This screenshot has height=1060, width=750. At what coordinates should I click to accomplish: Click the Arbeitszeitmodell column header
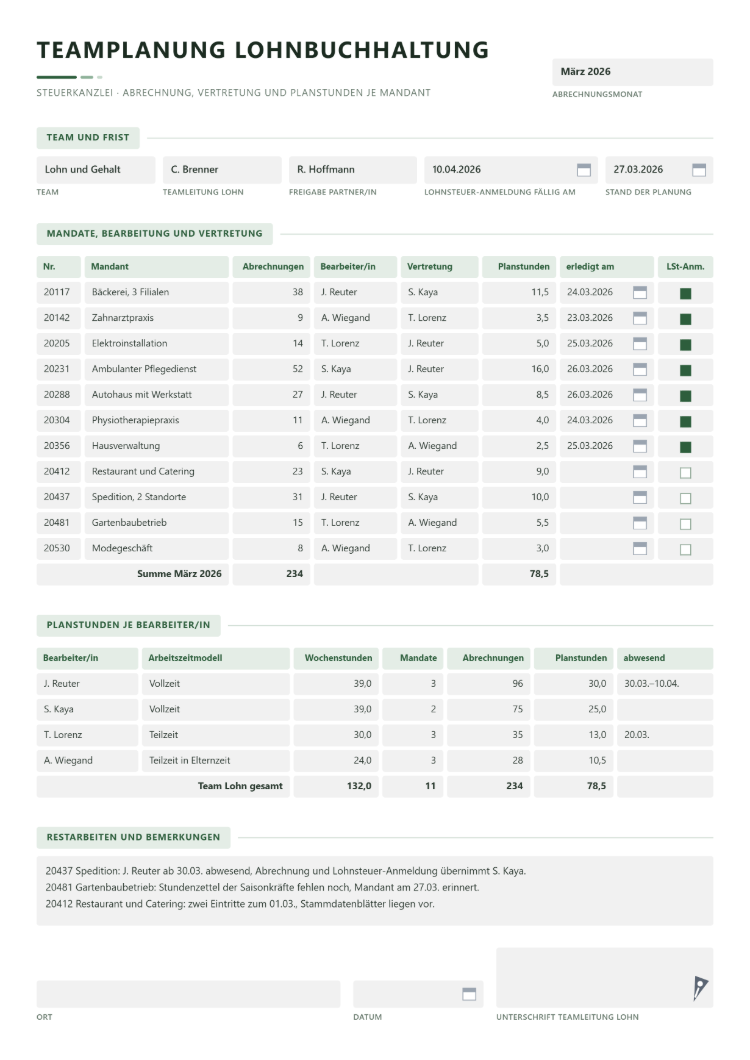(216, 658)
